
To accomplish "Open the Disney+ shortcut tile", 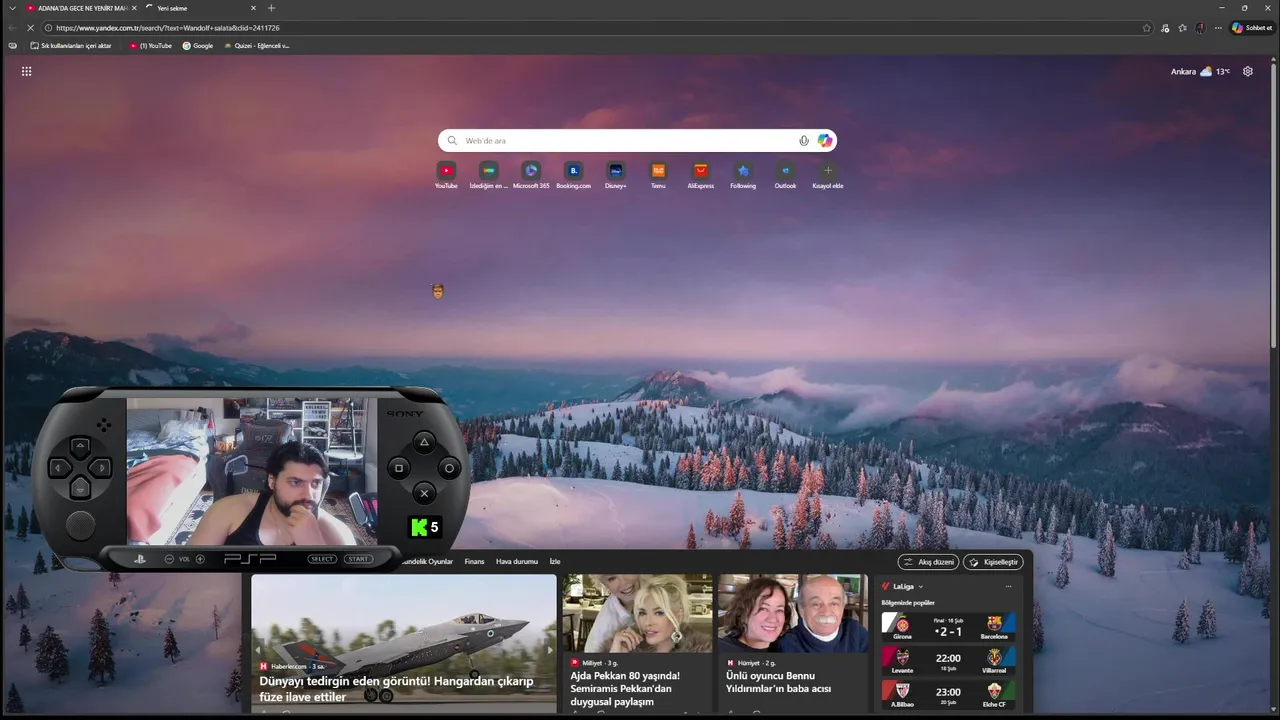I will (616, 175).
